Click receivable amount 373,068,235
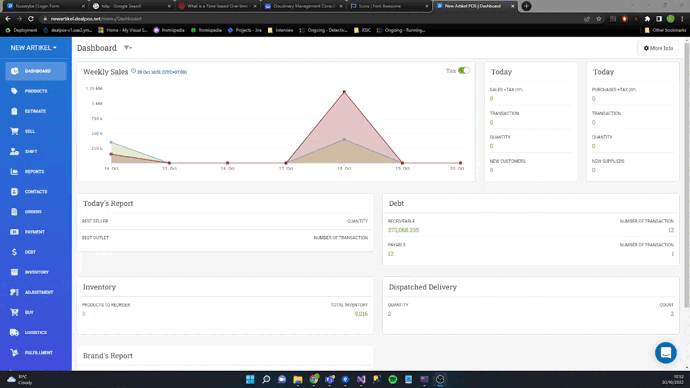Viewport: 690px width, 388px height. pos(403,230)
